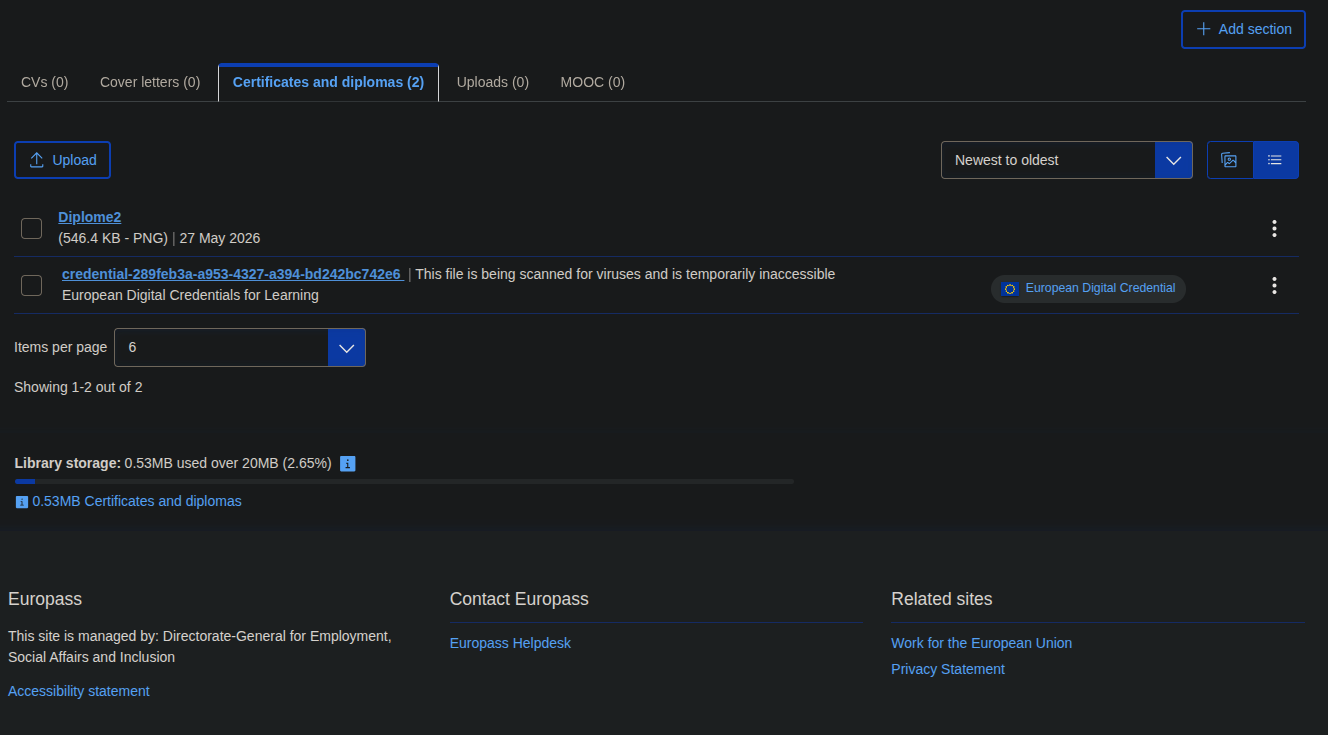The image size is (1328, 735).
Task: Click the Library storage info icon
Action: click(348, 463)
